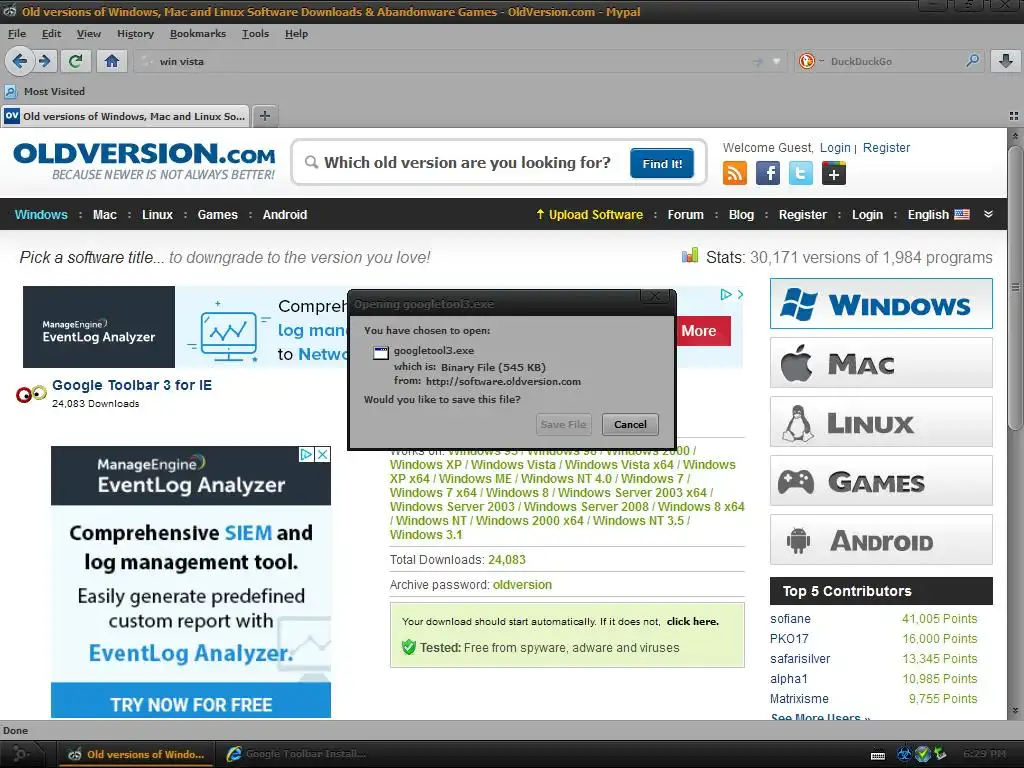Click the AdChoices icon on the EventLog ad
Image resolution: width=1024 pixels, height=768 pixels.
pyautogui.click(x=306, y=455)
